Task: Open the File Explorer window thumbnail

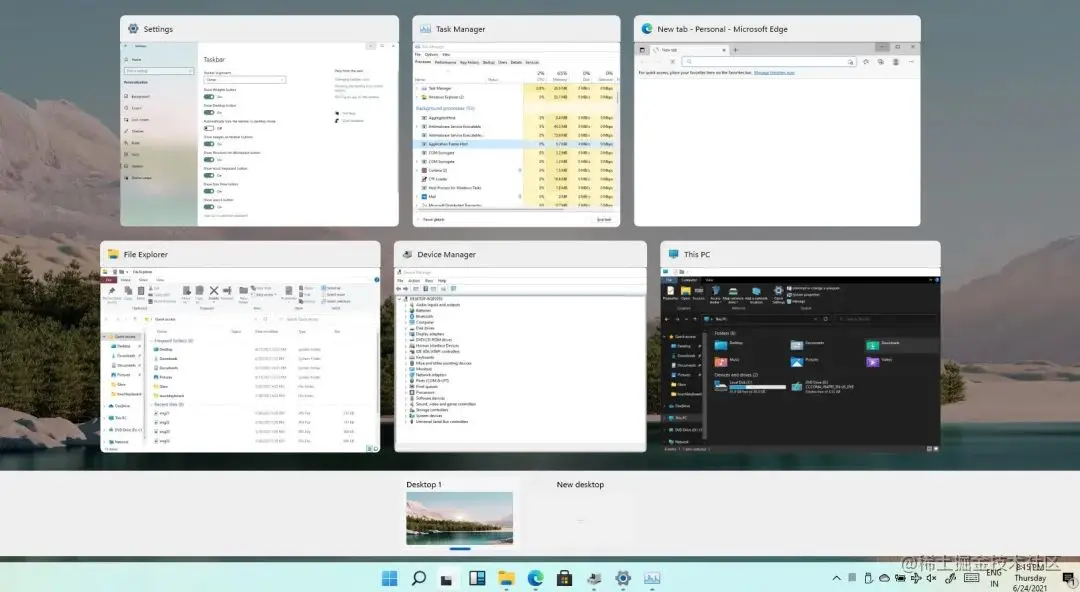Action: 240,347
